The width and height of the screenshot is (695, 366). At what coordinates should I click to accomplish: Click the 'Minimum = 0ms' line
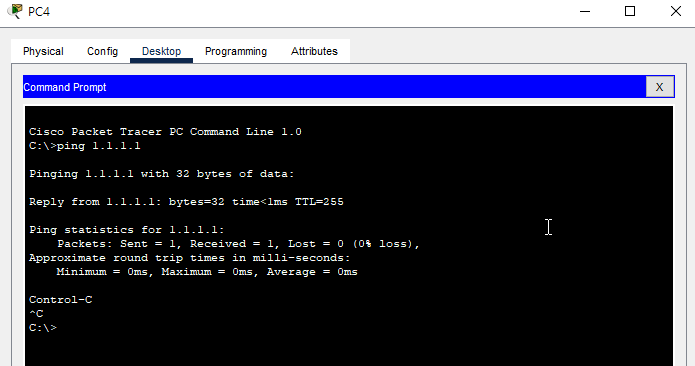[207, 272]
